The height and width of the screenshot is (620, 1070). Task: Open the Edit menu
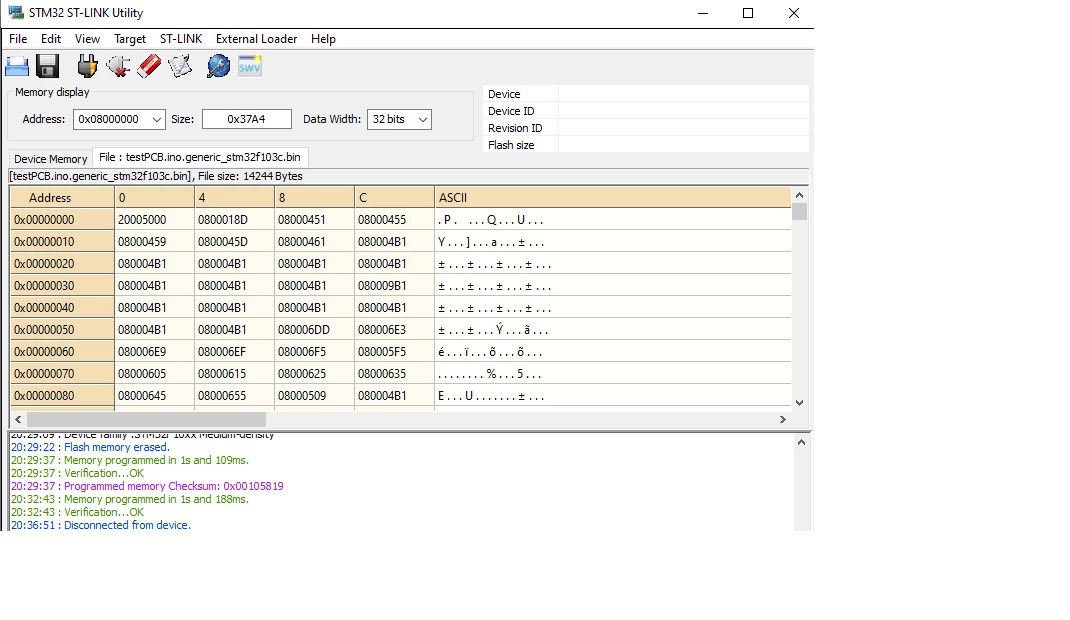click(x=50, y=39)
